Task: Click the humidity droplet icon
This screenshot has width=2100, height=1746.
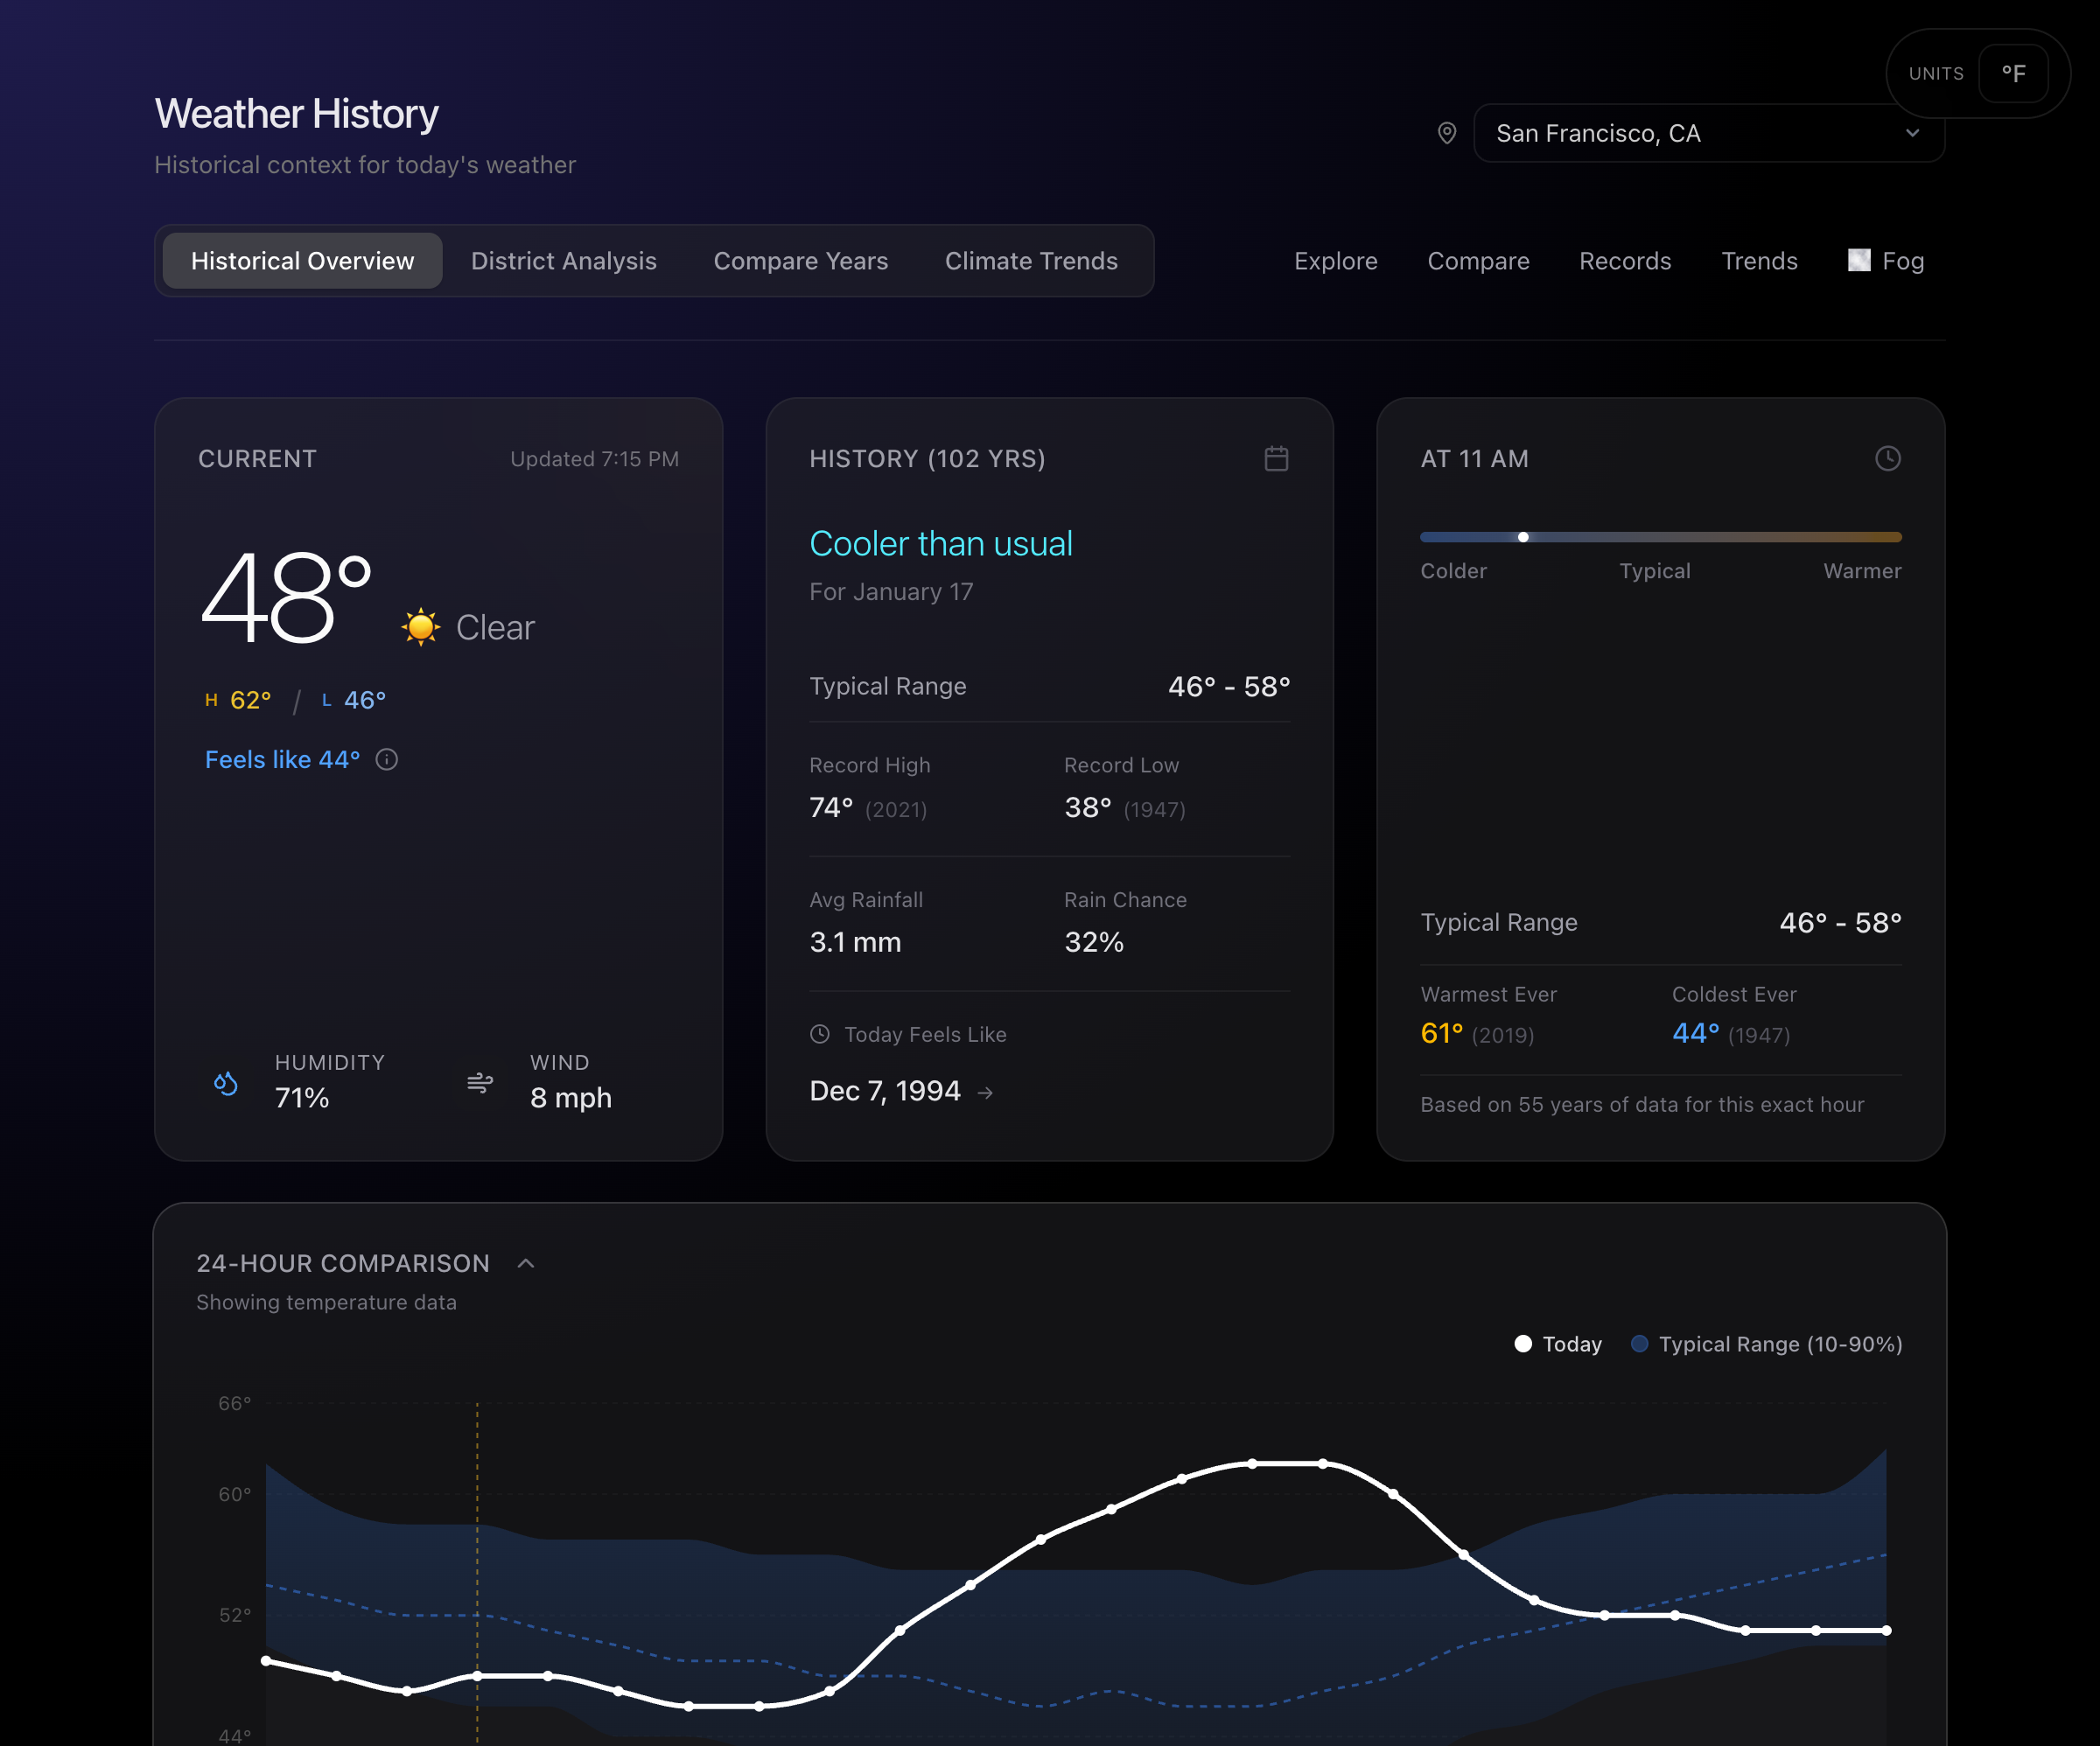Action: (225, 1083)
